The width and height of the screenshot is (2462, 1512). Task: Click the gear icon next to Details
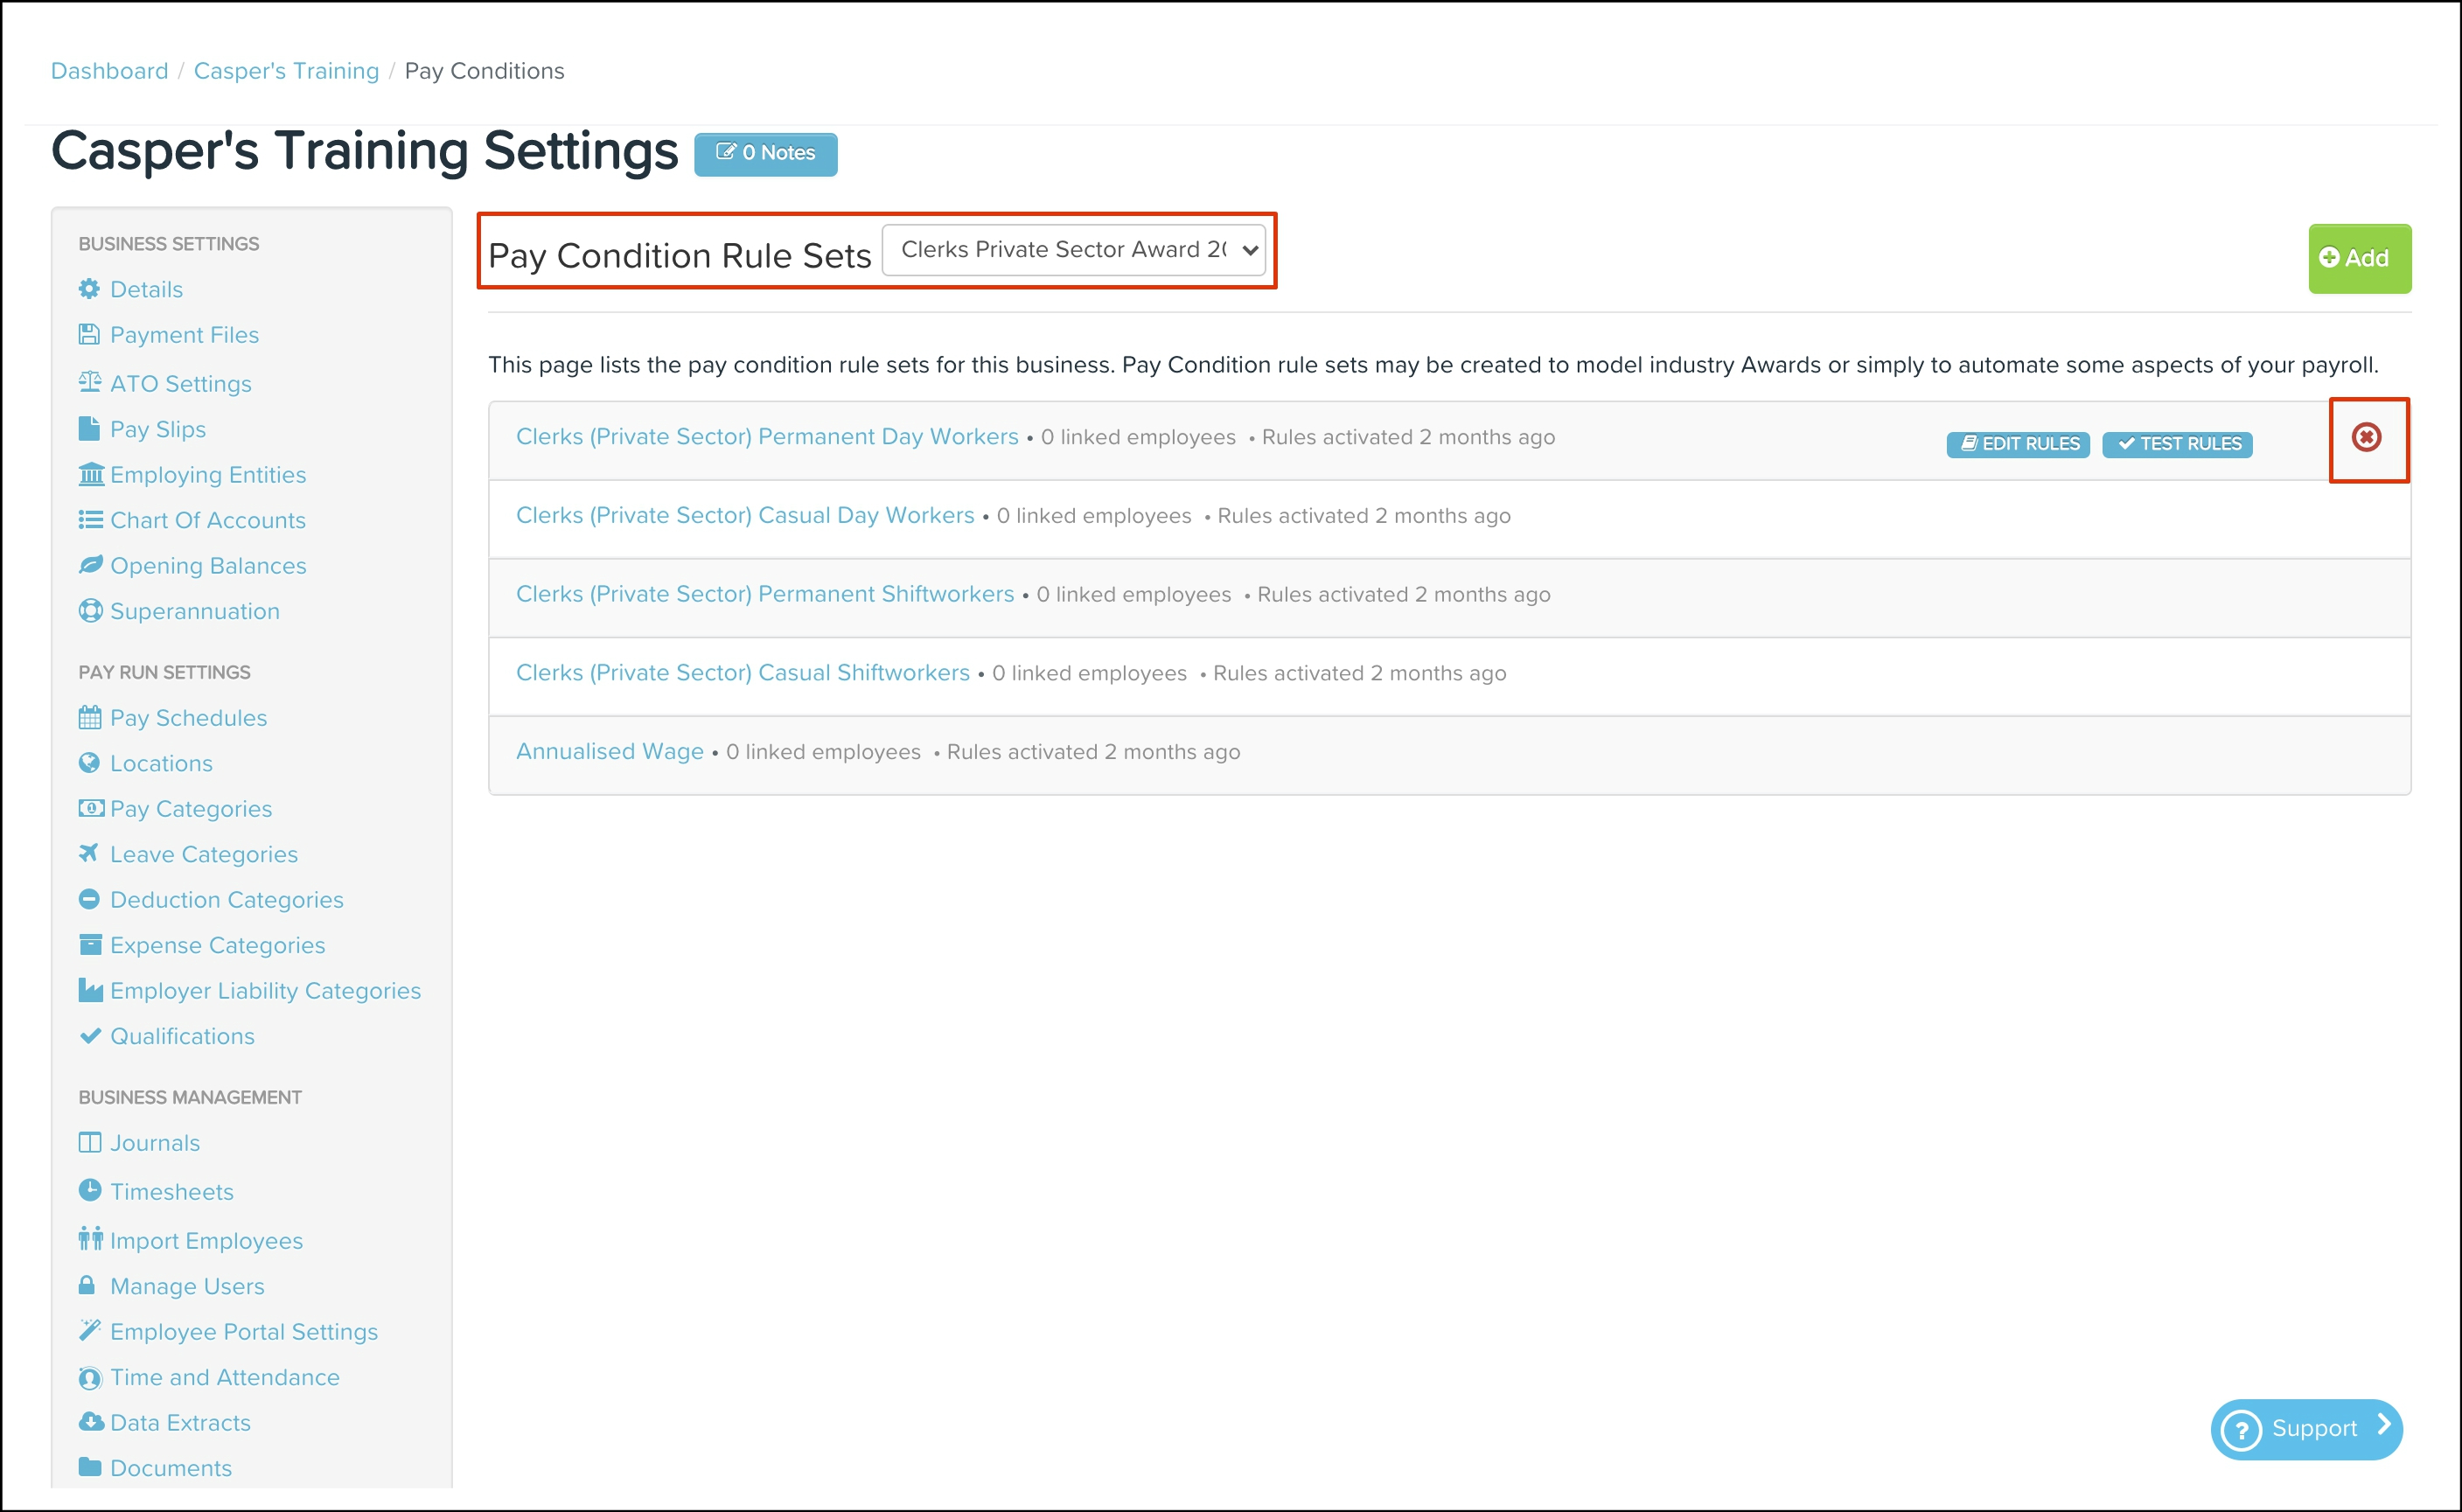click(89, 289)
